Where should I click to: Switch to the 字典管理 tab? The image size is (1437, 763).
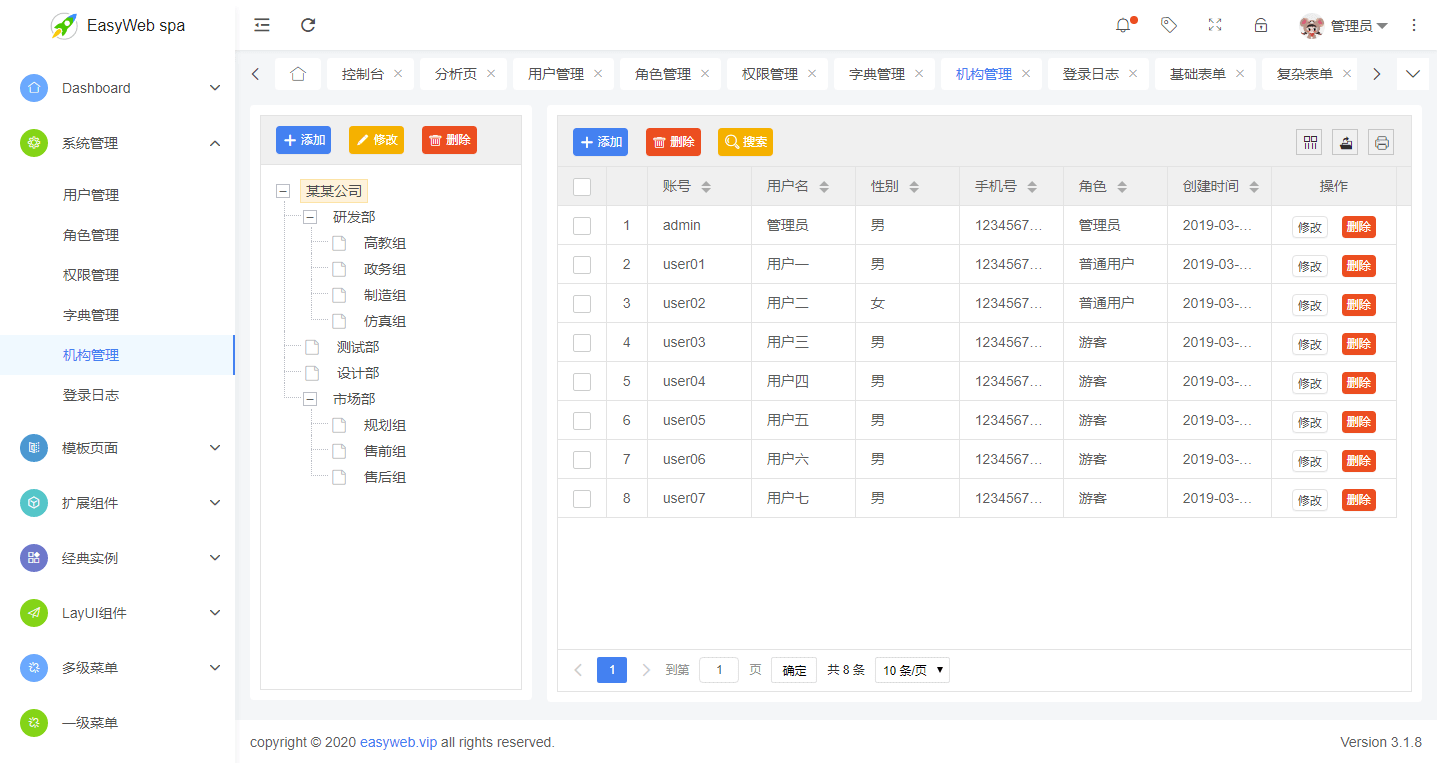click(x=877, y=74)
